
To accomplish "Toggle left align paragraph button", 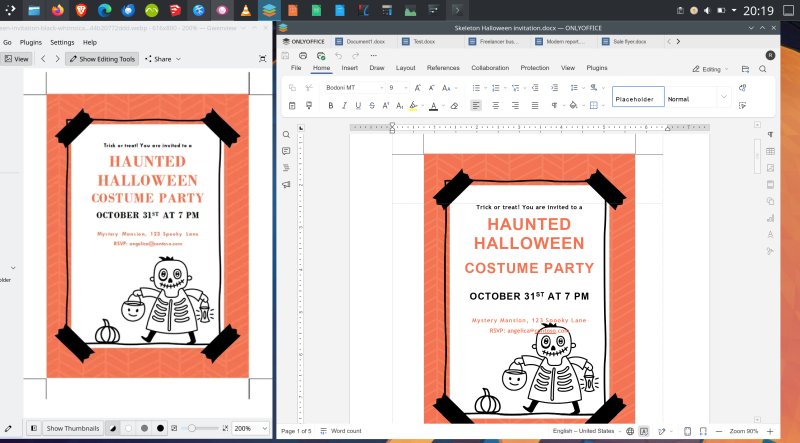I will coord(476,106).
